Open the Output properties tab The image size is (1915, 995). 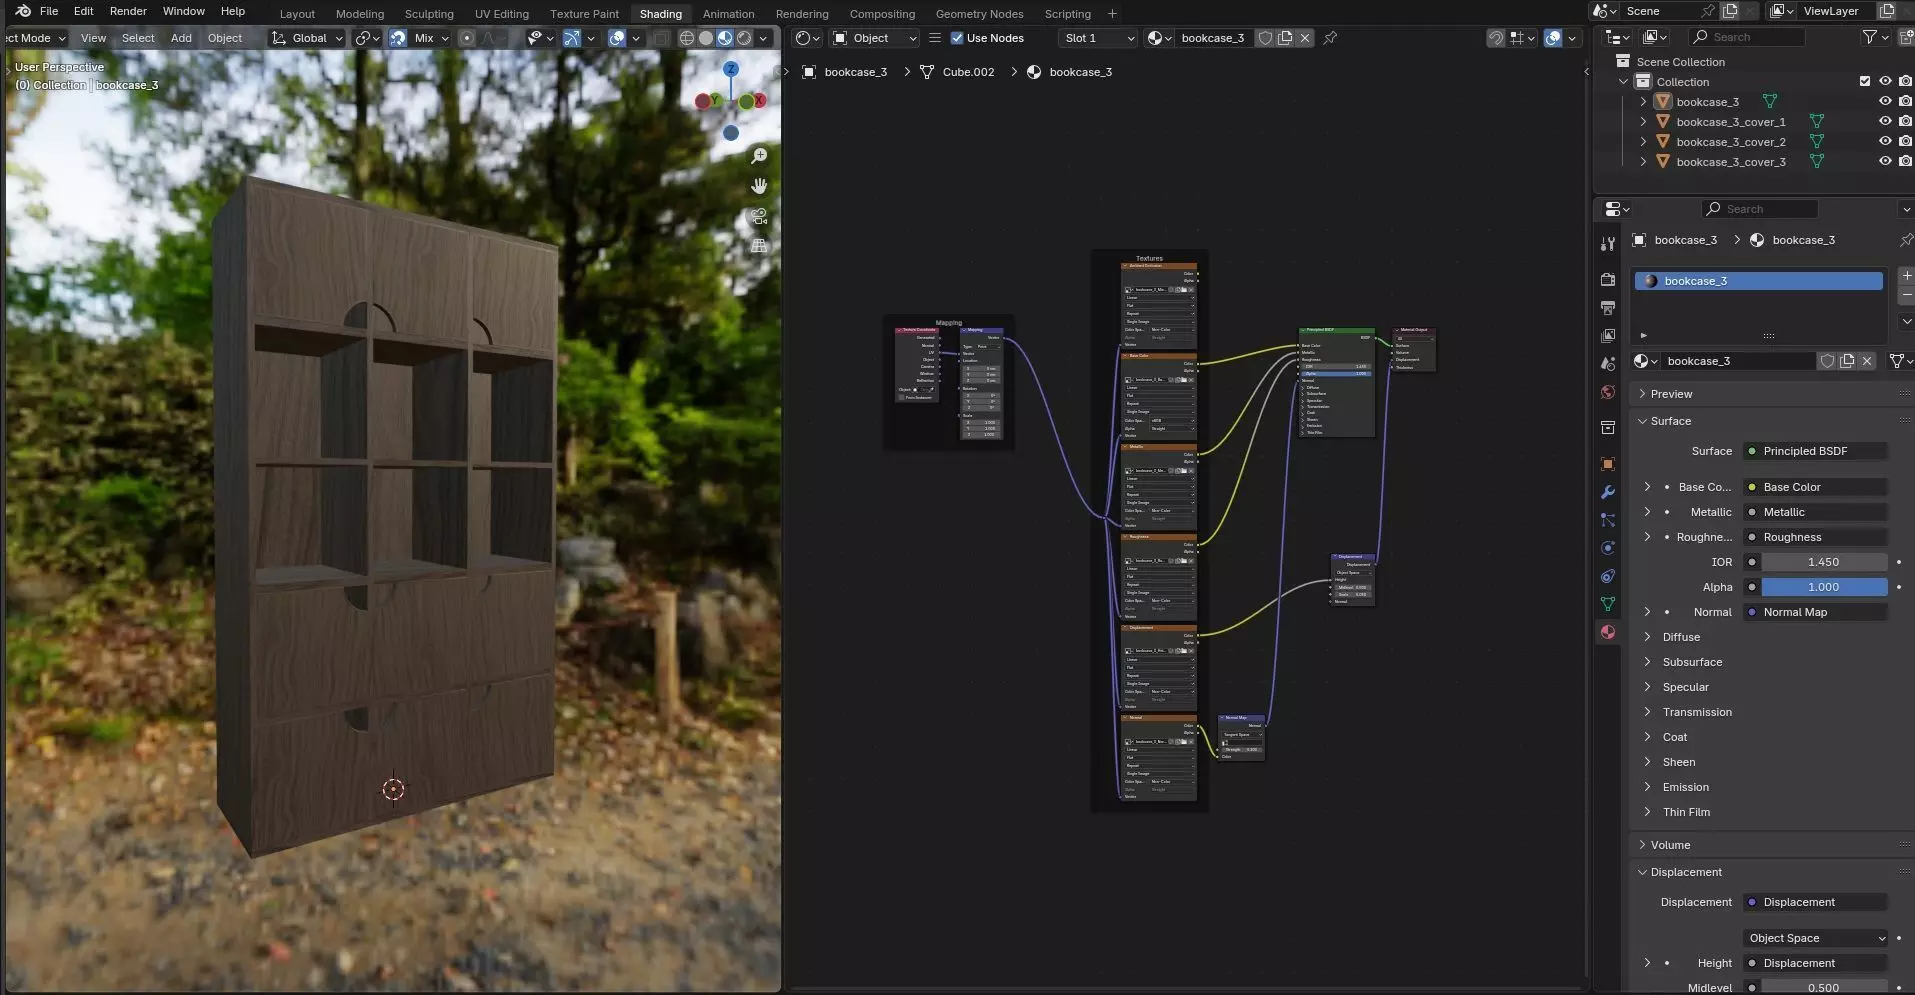click(1608, 308)
